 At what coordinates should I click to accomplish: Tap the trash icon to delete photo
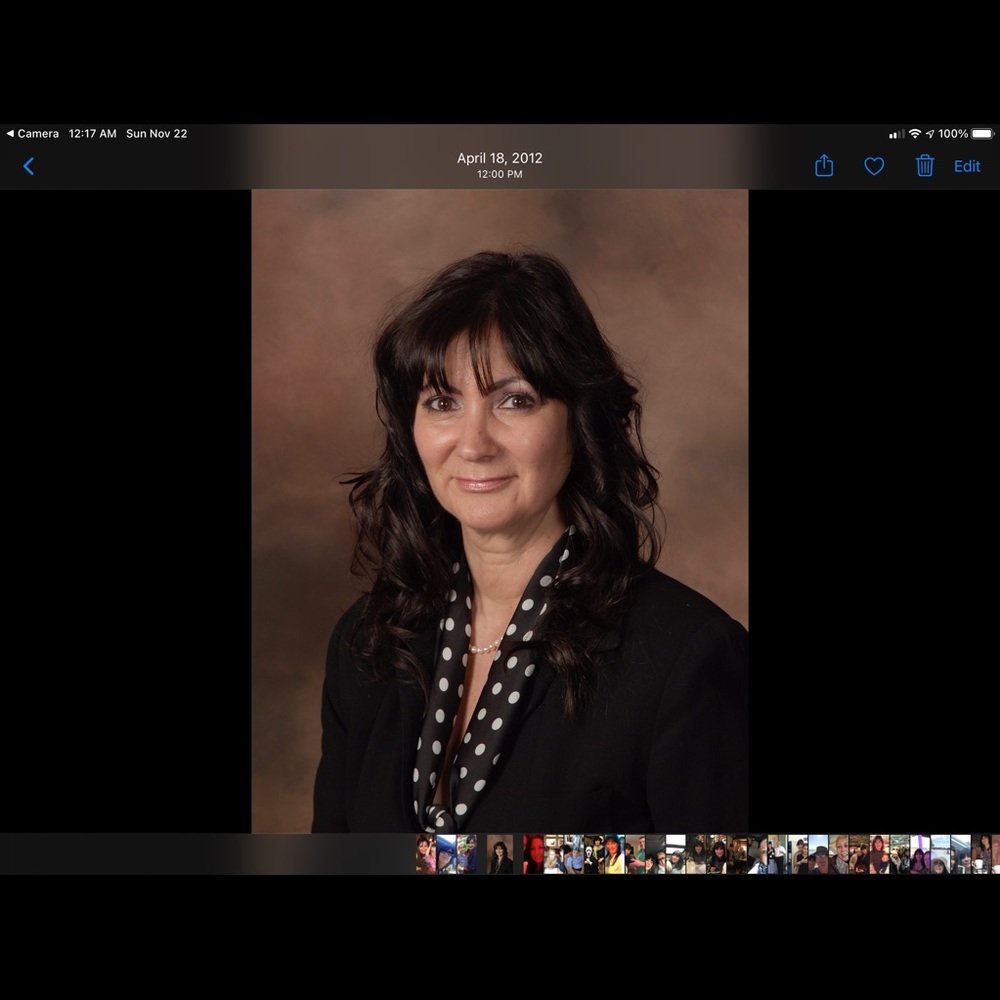click(x=923, y=166)
